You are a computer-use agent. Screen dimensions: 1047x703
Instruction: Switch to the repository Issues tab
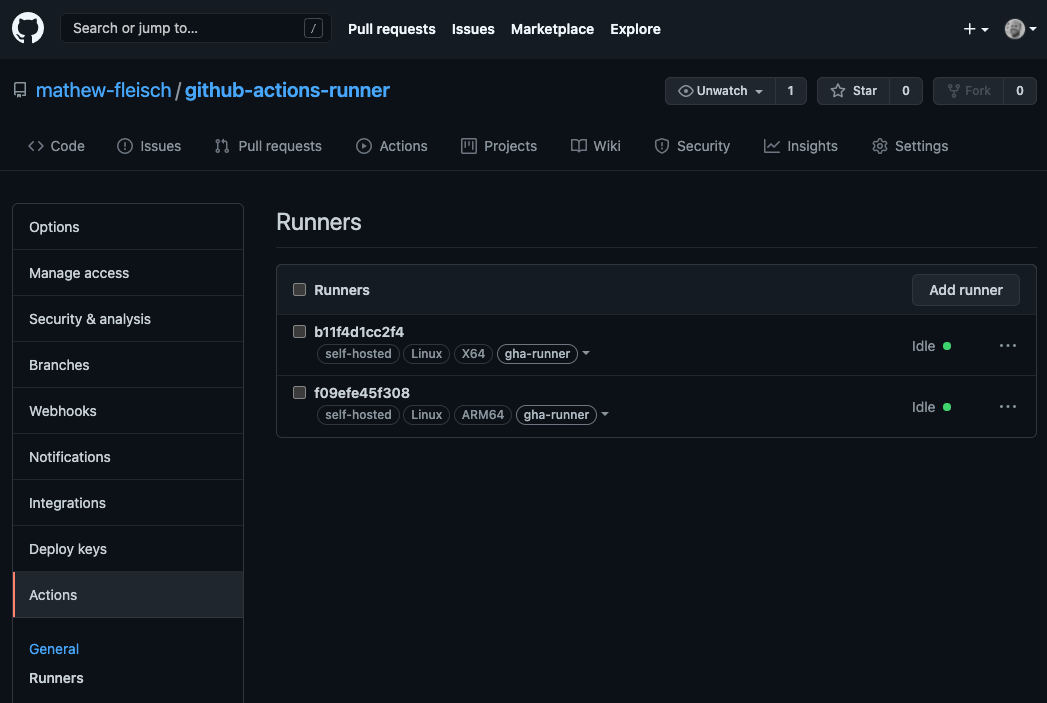click(x=149, y=146)
